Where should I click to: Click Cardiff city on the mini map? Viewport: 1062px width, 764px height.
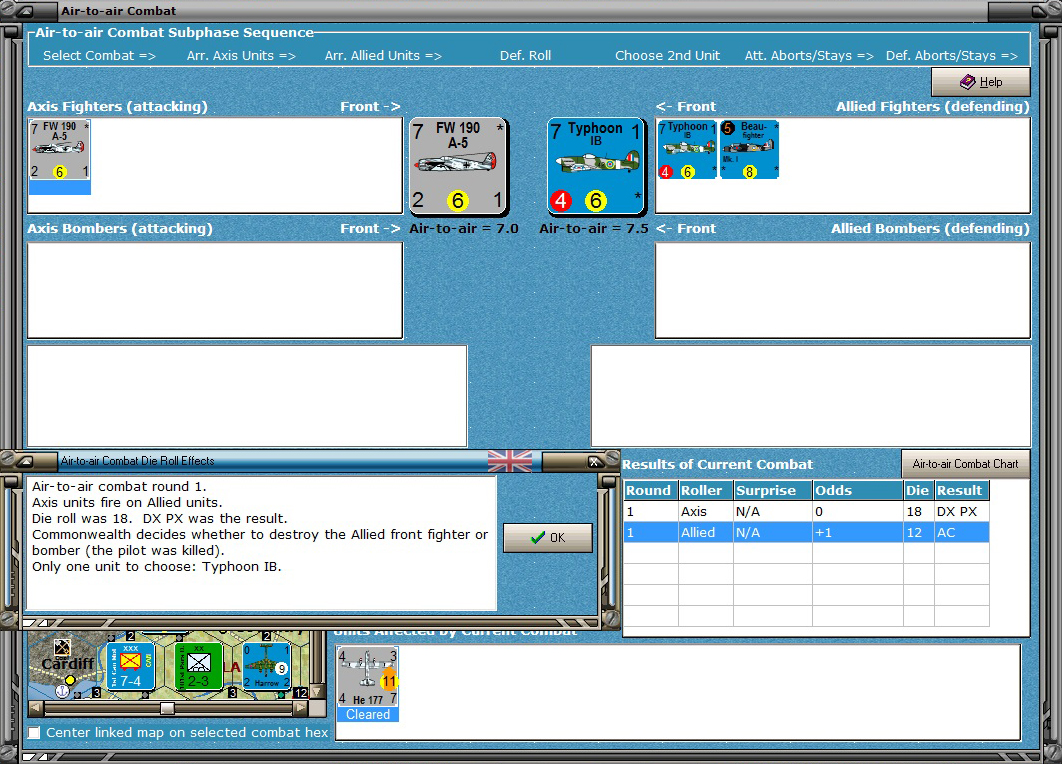[68, 664]
